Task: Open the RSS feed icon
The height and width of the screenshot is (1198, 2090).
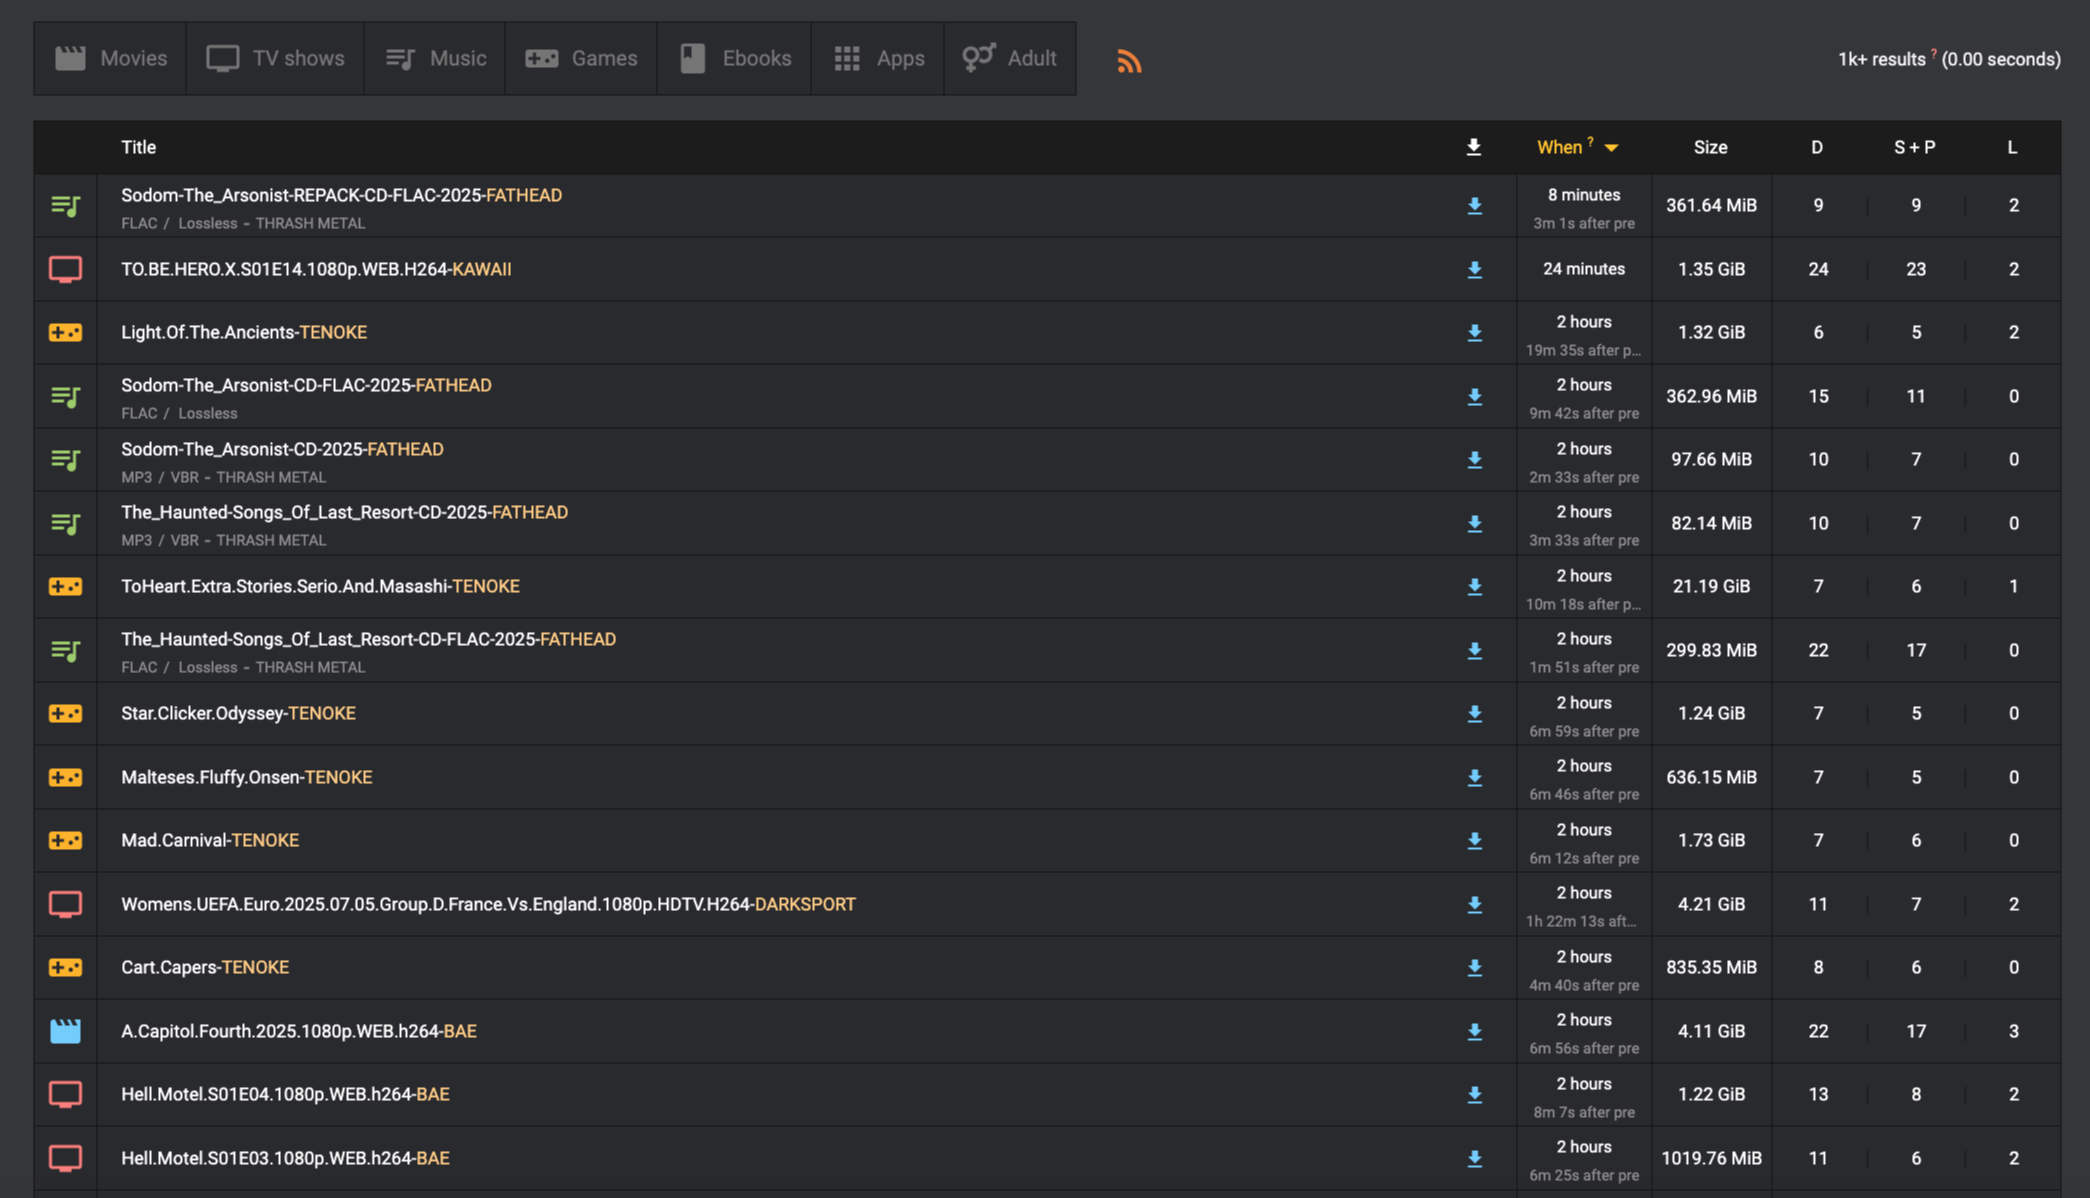Action: click(1129, 61)
